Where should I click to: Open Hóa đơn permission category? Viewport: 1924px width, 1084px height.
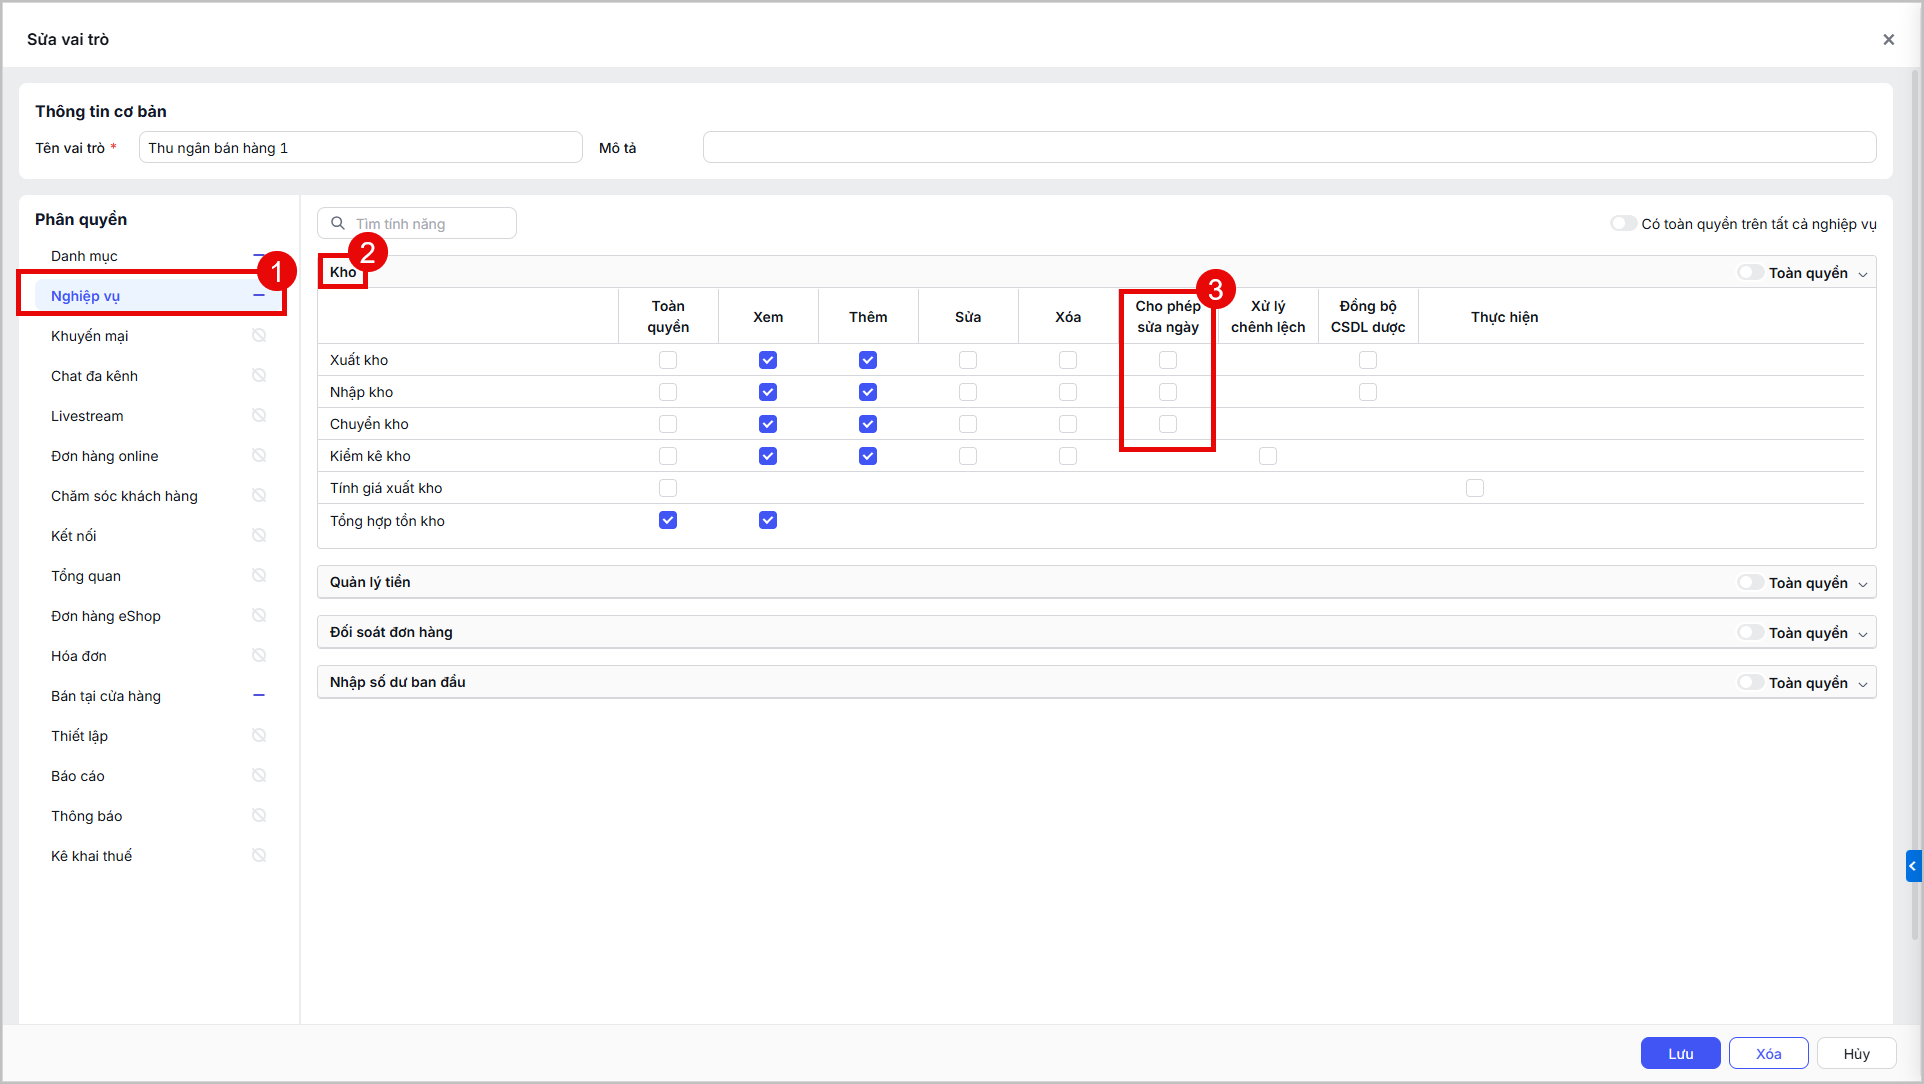click(x=159, y=656)
